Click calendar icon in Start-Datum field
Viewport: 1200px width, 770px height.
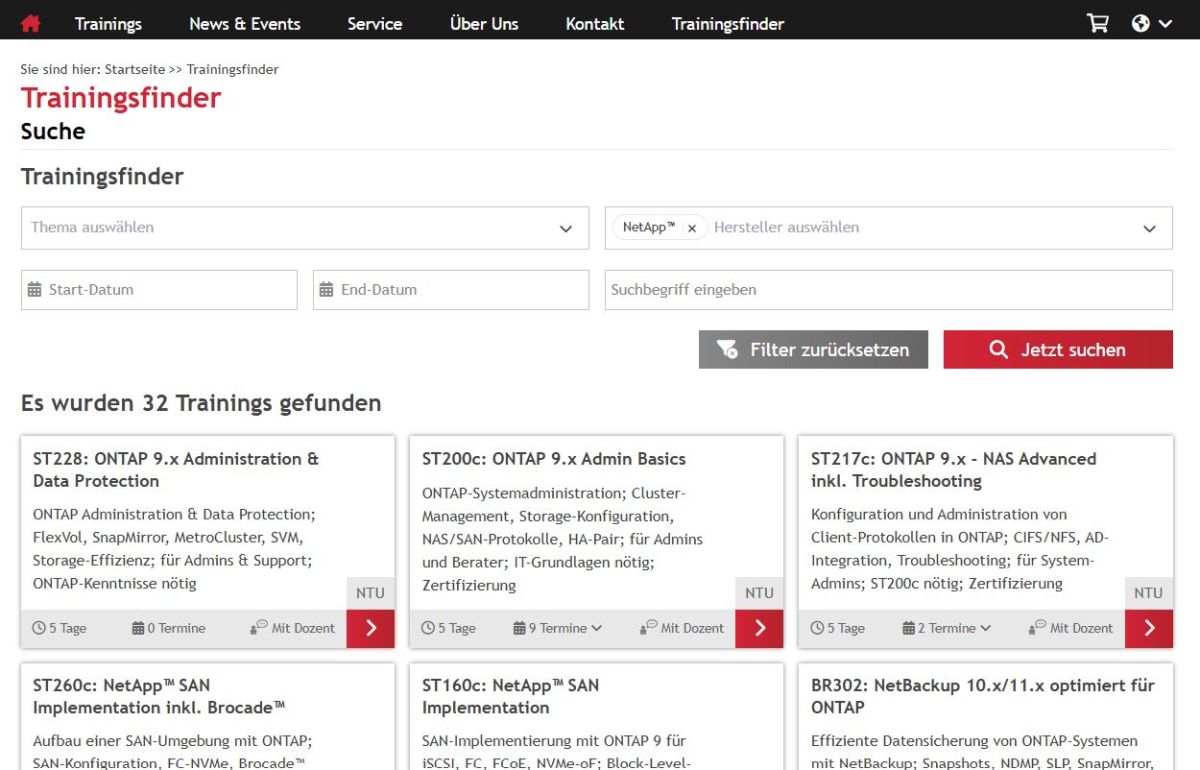38,290
